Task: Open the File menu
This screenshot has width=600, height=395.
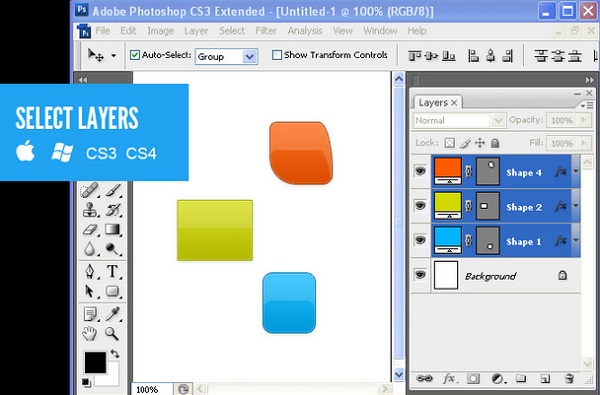Action: pos(103,31)
